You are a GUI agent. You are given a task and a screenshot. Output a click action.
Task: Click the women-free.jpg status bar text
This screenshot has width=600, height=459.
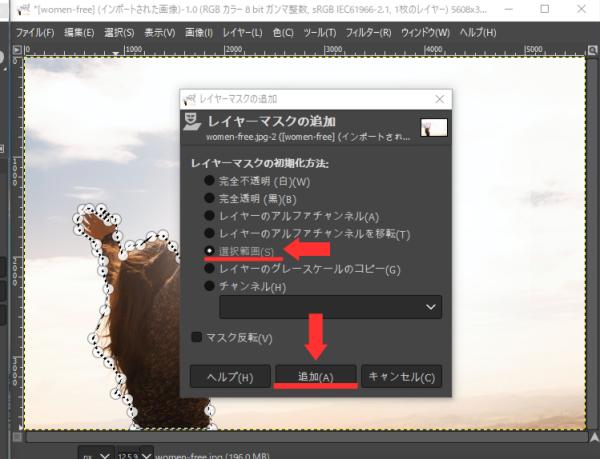coord(212,456)
